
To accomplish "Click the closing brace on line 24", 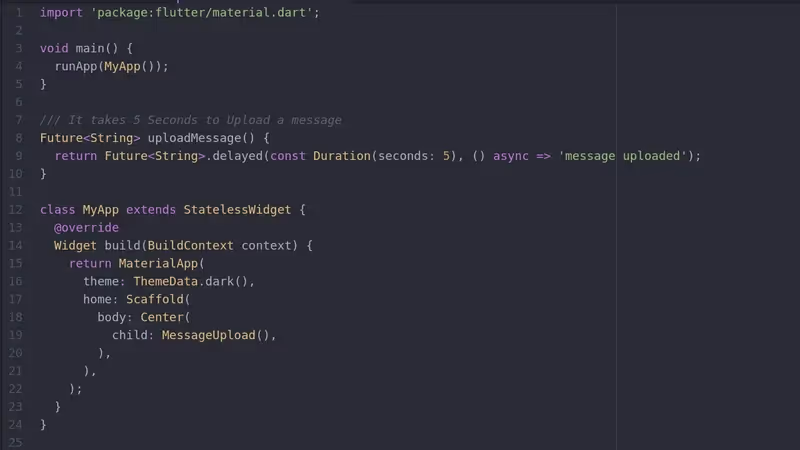I will (x=43, y=425).
